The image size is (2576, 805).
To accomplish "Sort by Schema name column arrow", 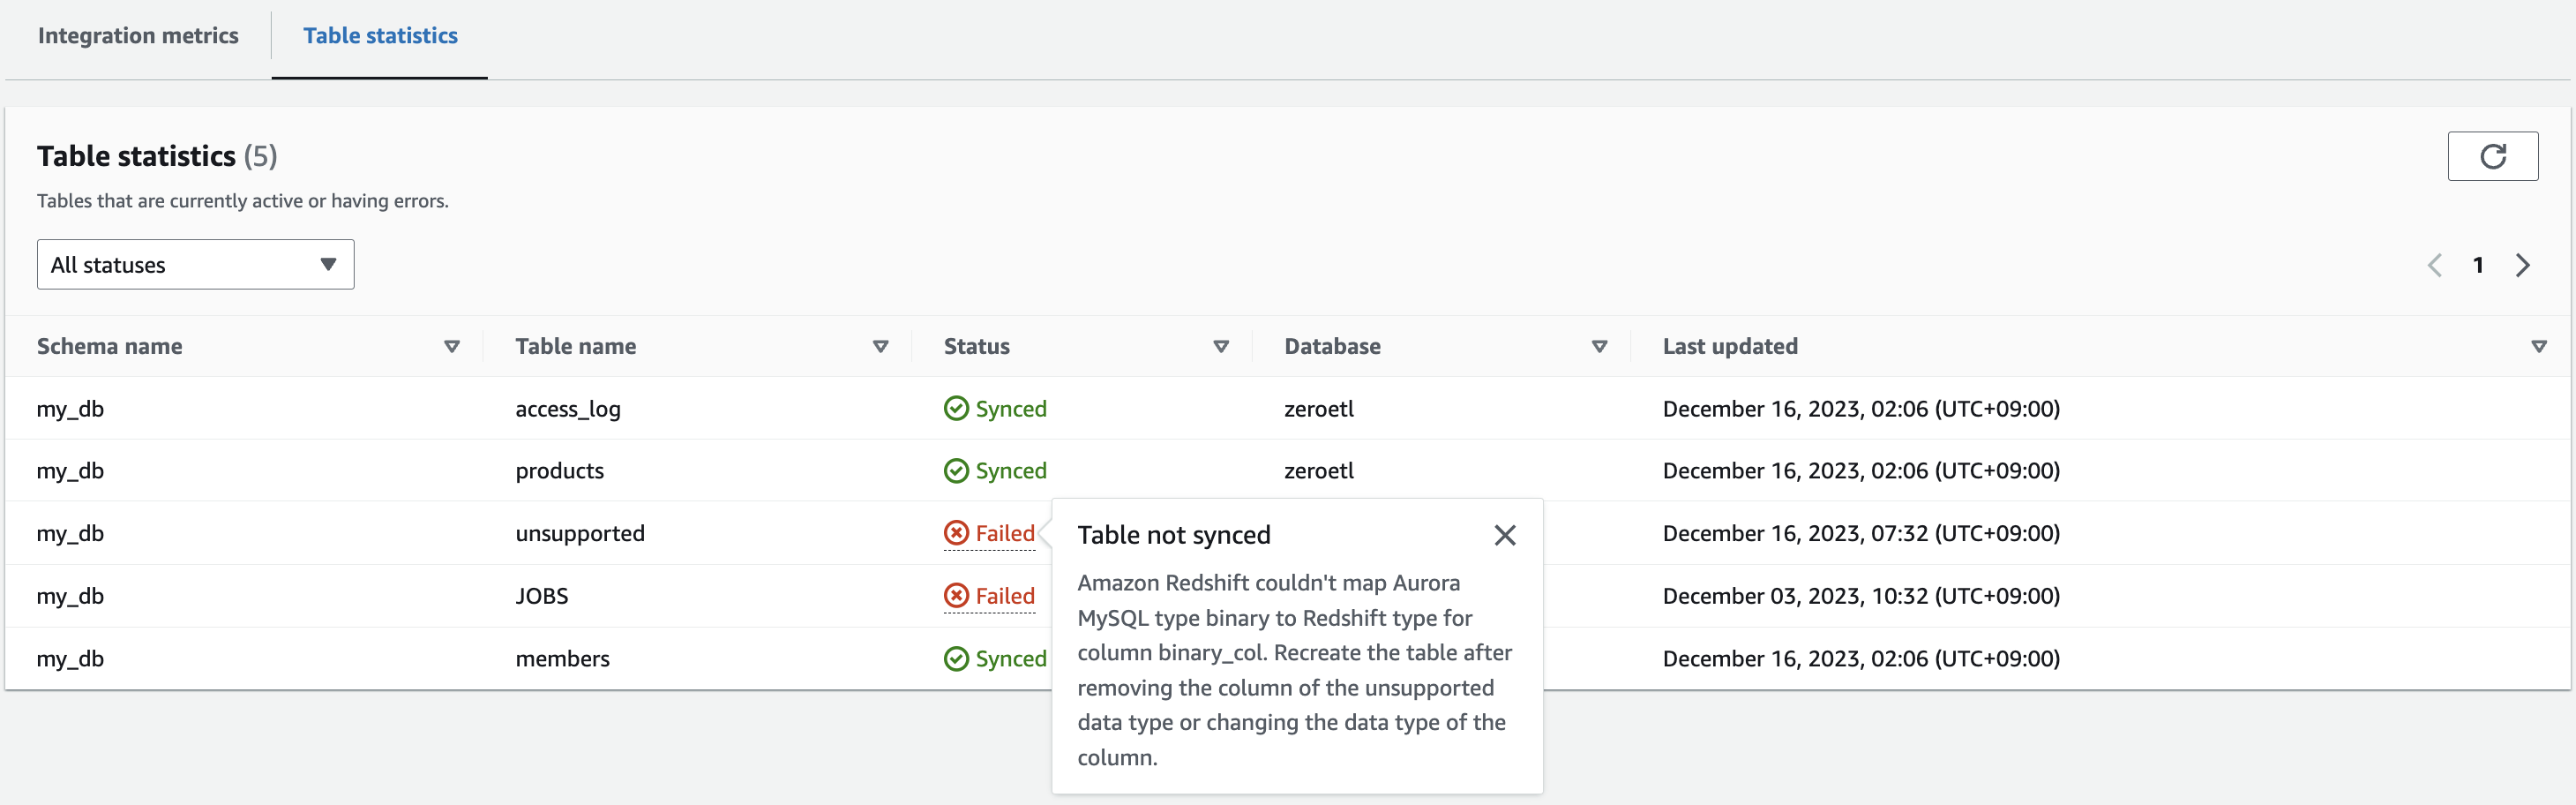I will coord(452,346).
